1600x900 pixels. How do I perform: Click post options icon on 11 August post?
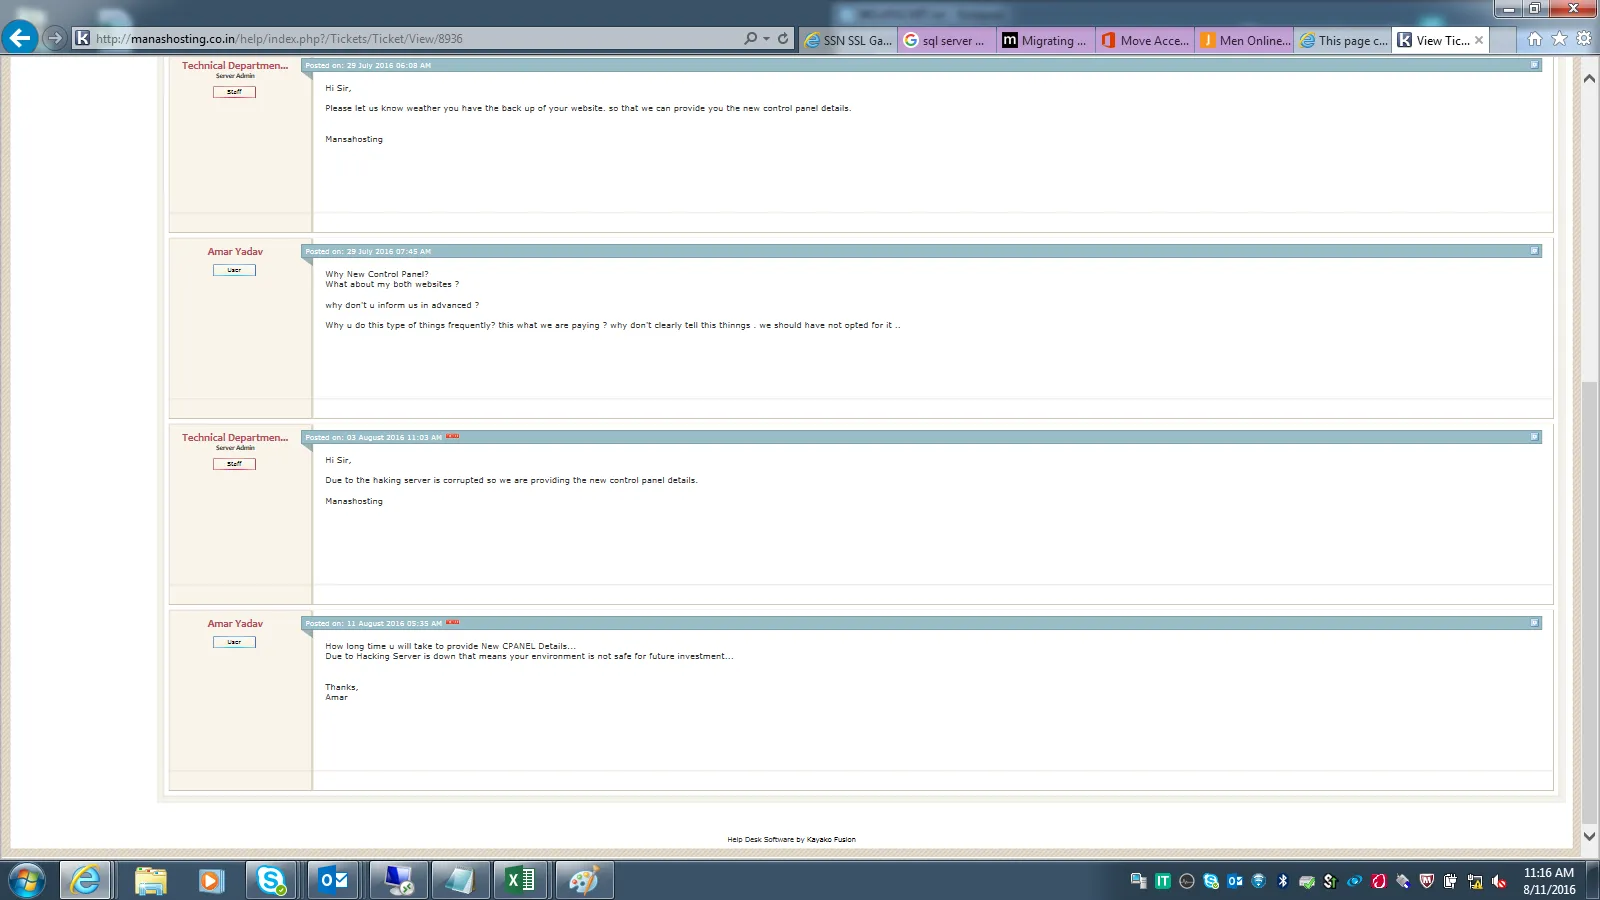click(x=1534, y=623)
